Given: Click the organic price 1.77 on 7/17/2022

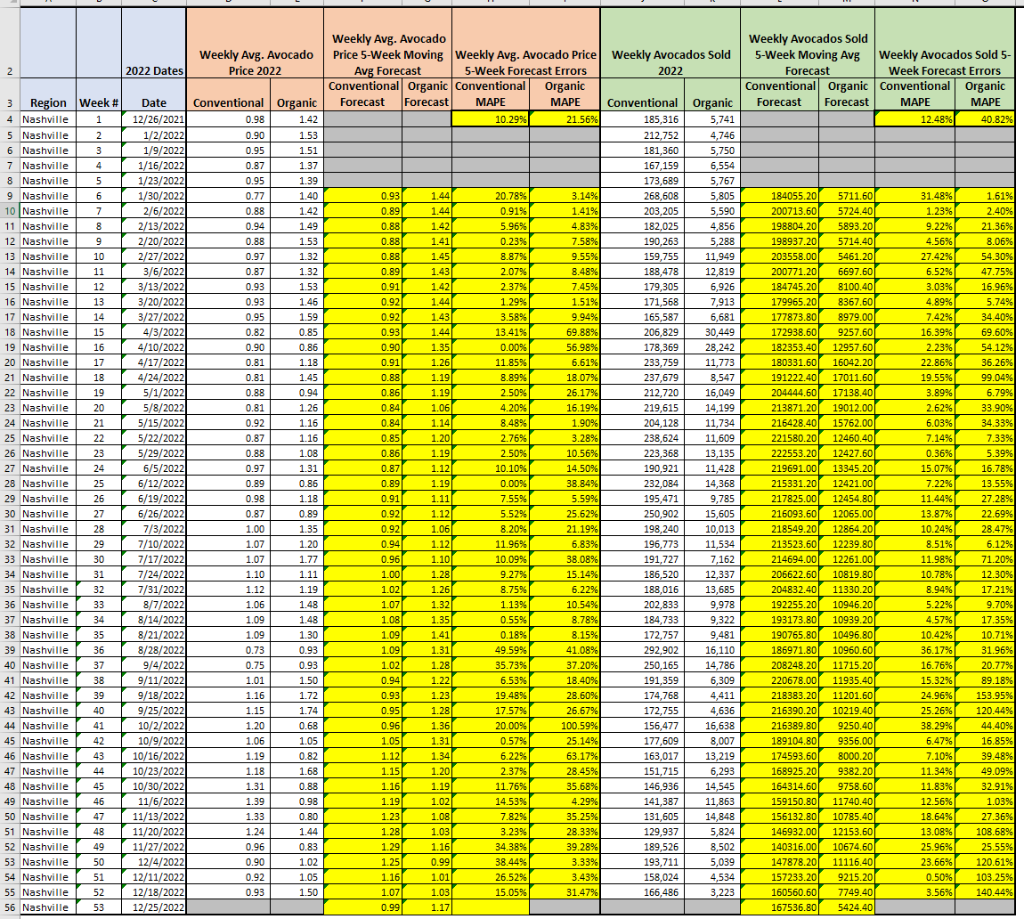Looking at the screenshot, I should [x=296, y=559].
